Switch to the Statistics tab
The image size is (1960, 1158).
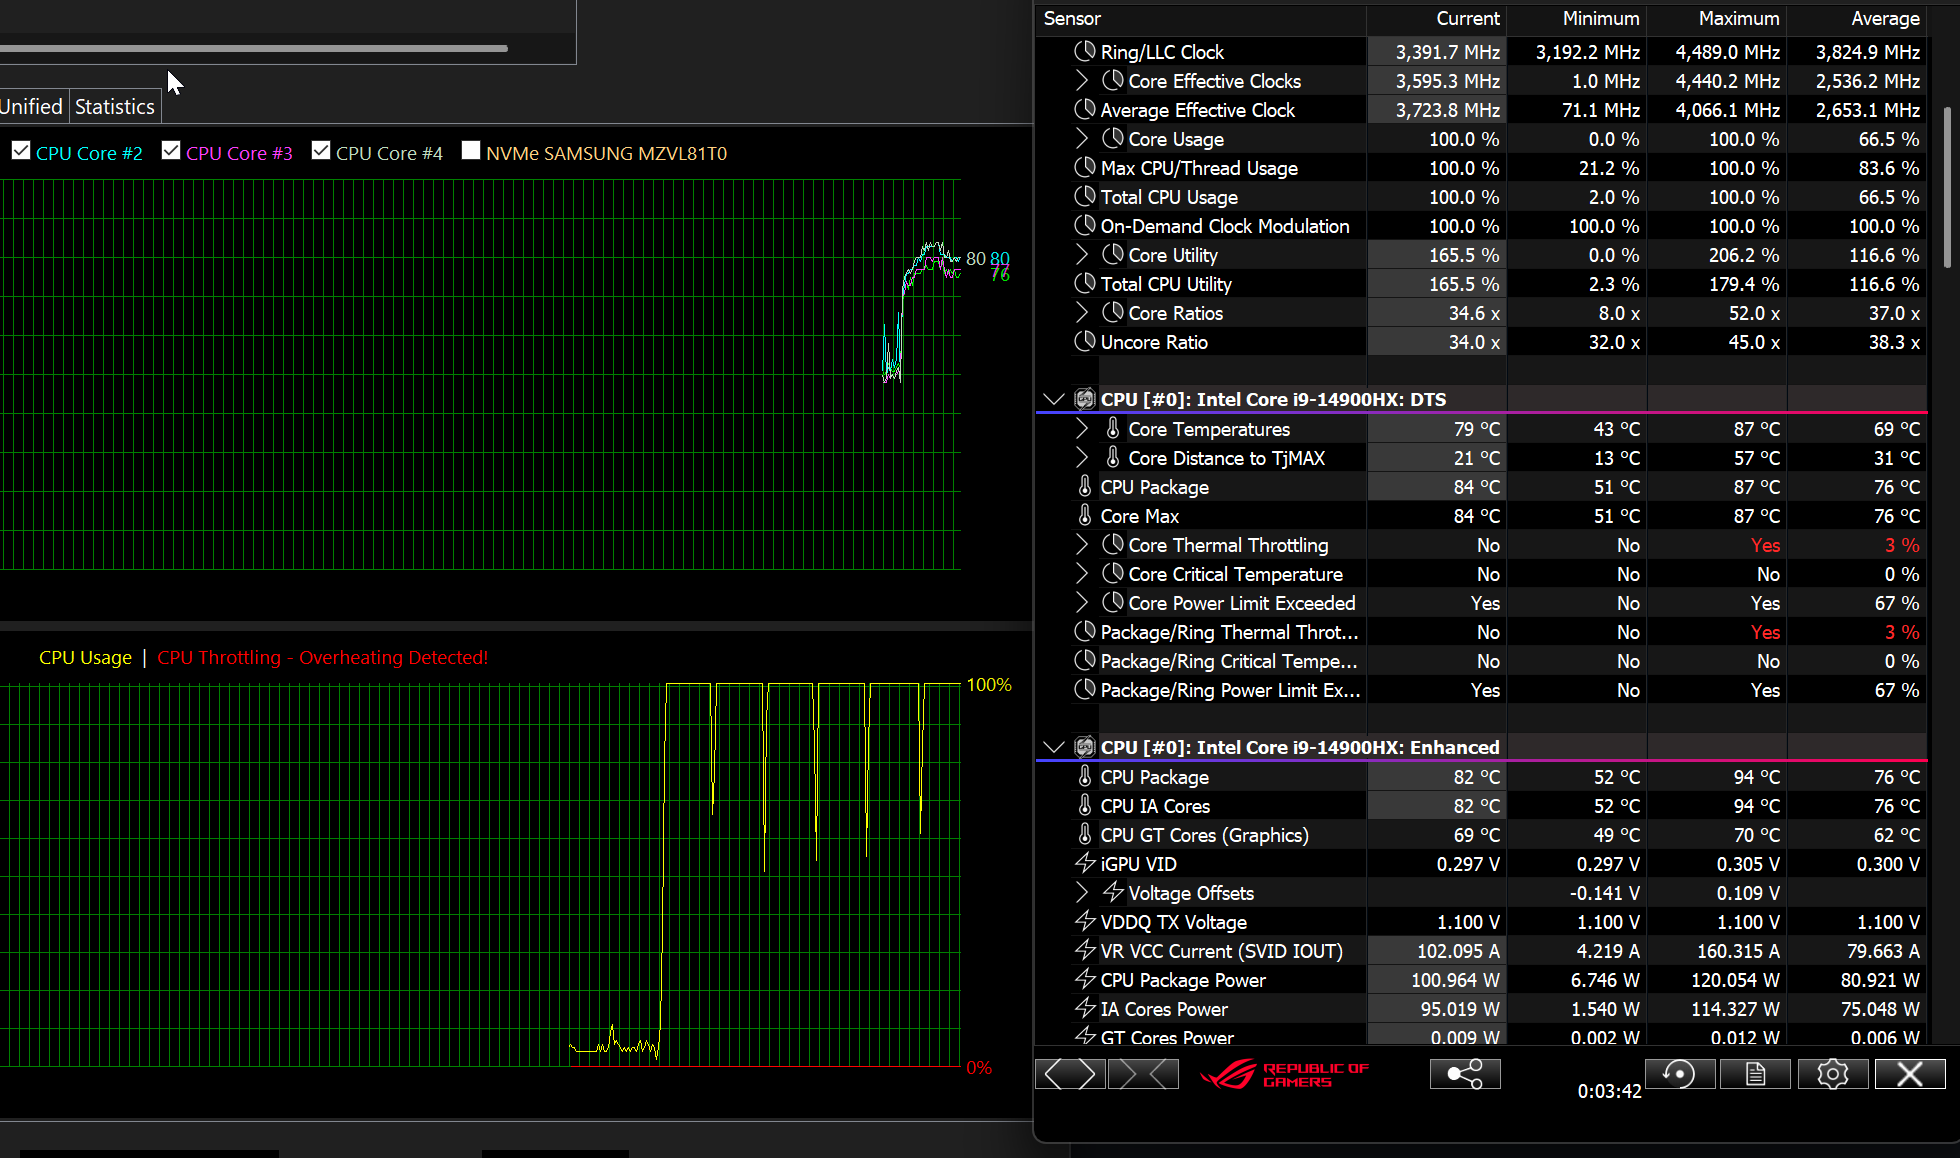coord(115,106)
